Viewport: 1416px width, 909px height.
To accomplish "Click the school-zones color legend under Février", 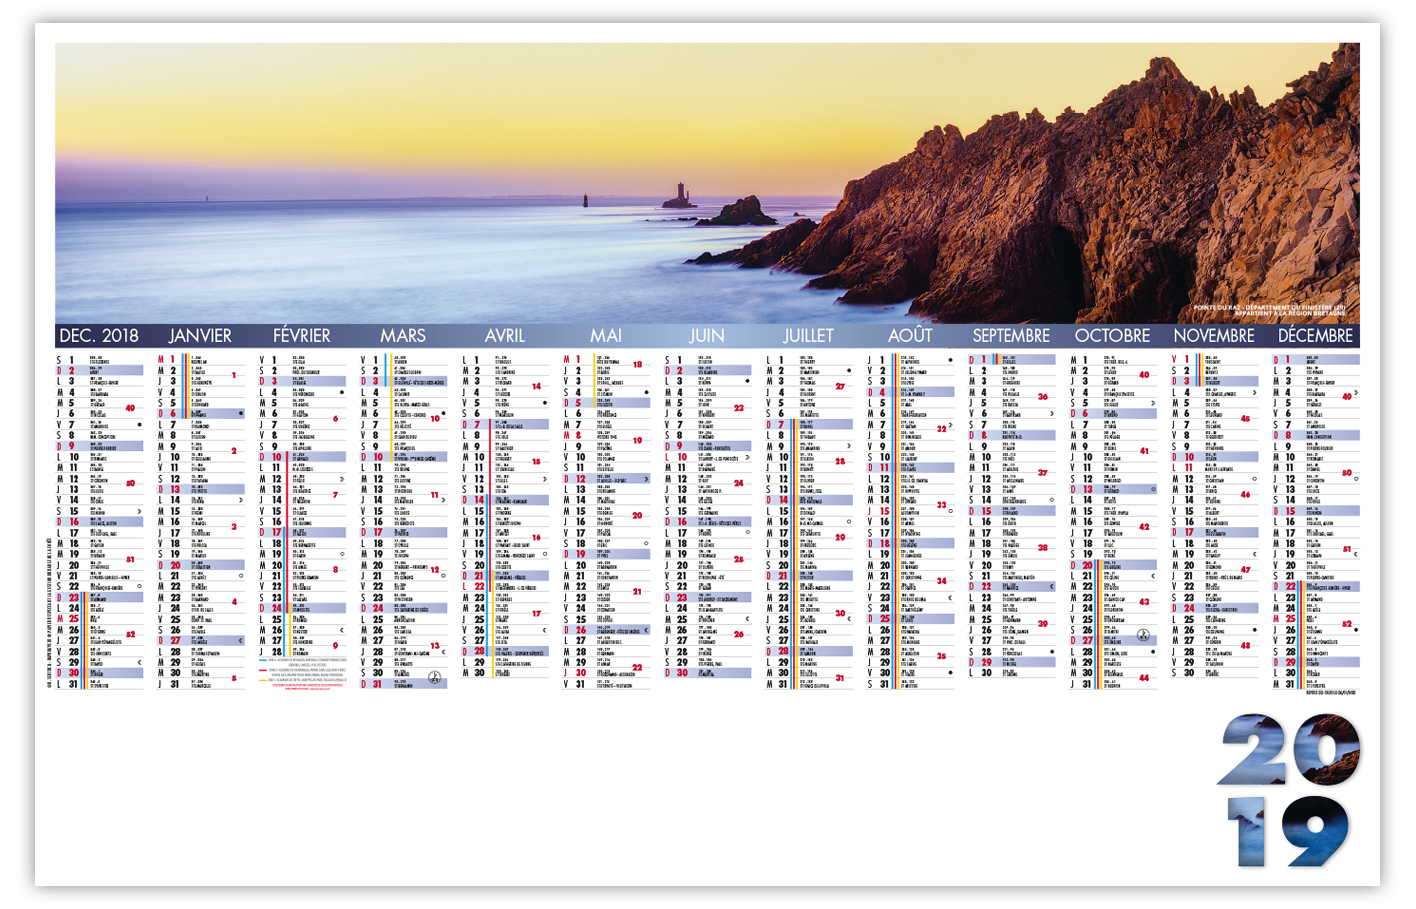I will (x=301, y=674).
